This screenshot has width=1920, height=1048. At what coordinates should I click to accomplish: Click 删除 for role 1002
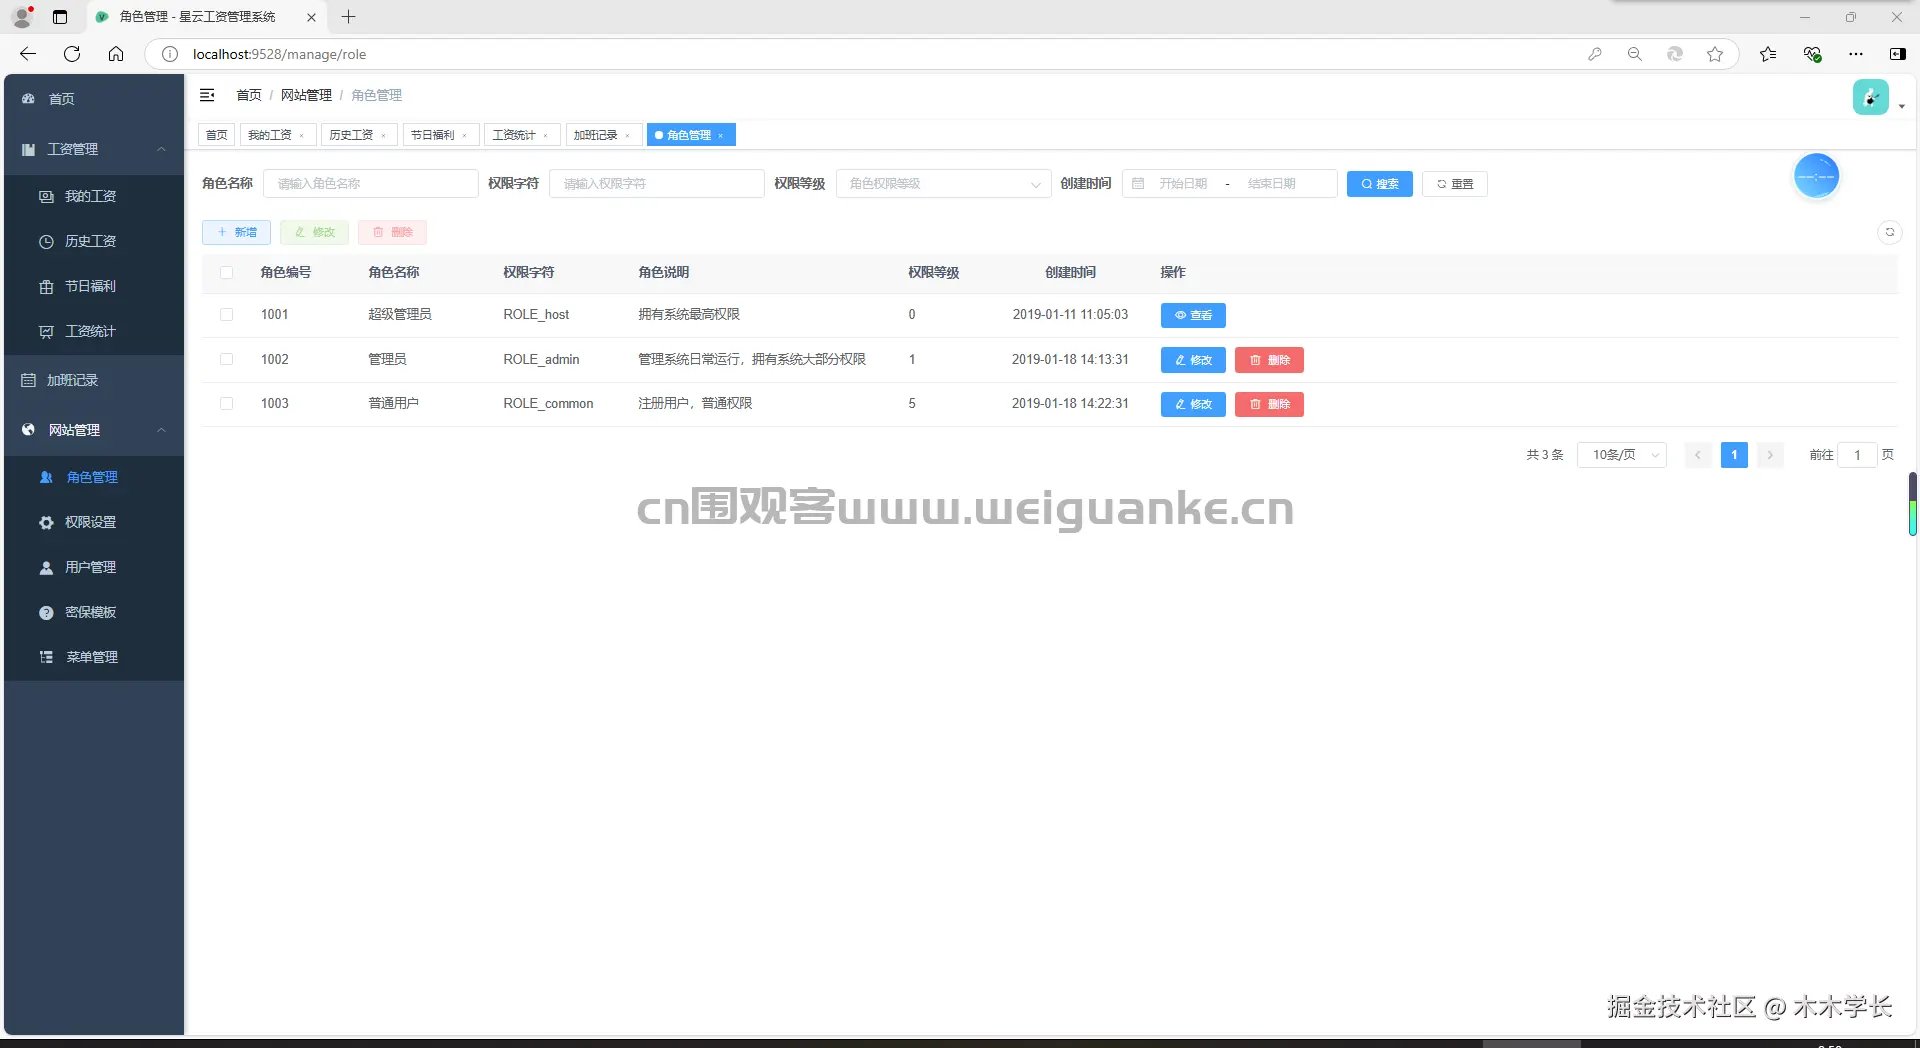1269,360
